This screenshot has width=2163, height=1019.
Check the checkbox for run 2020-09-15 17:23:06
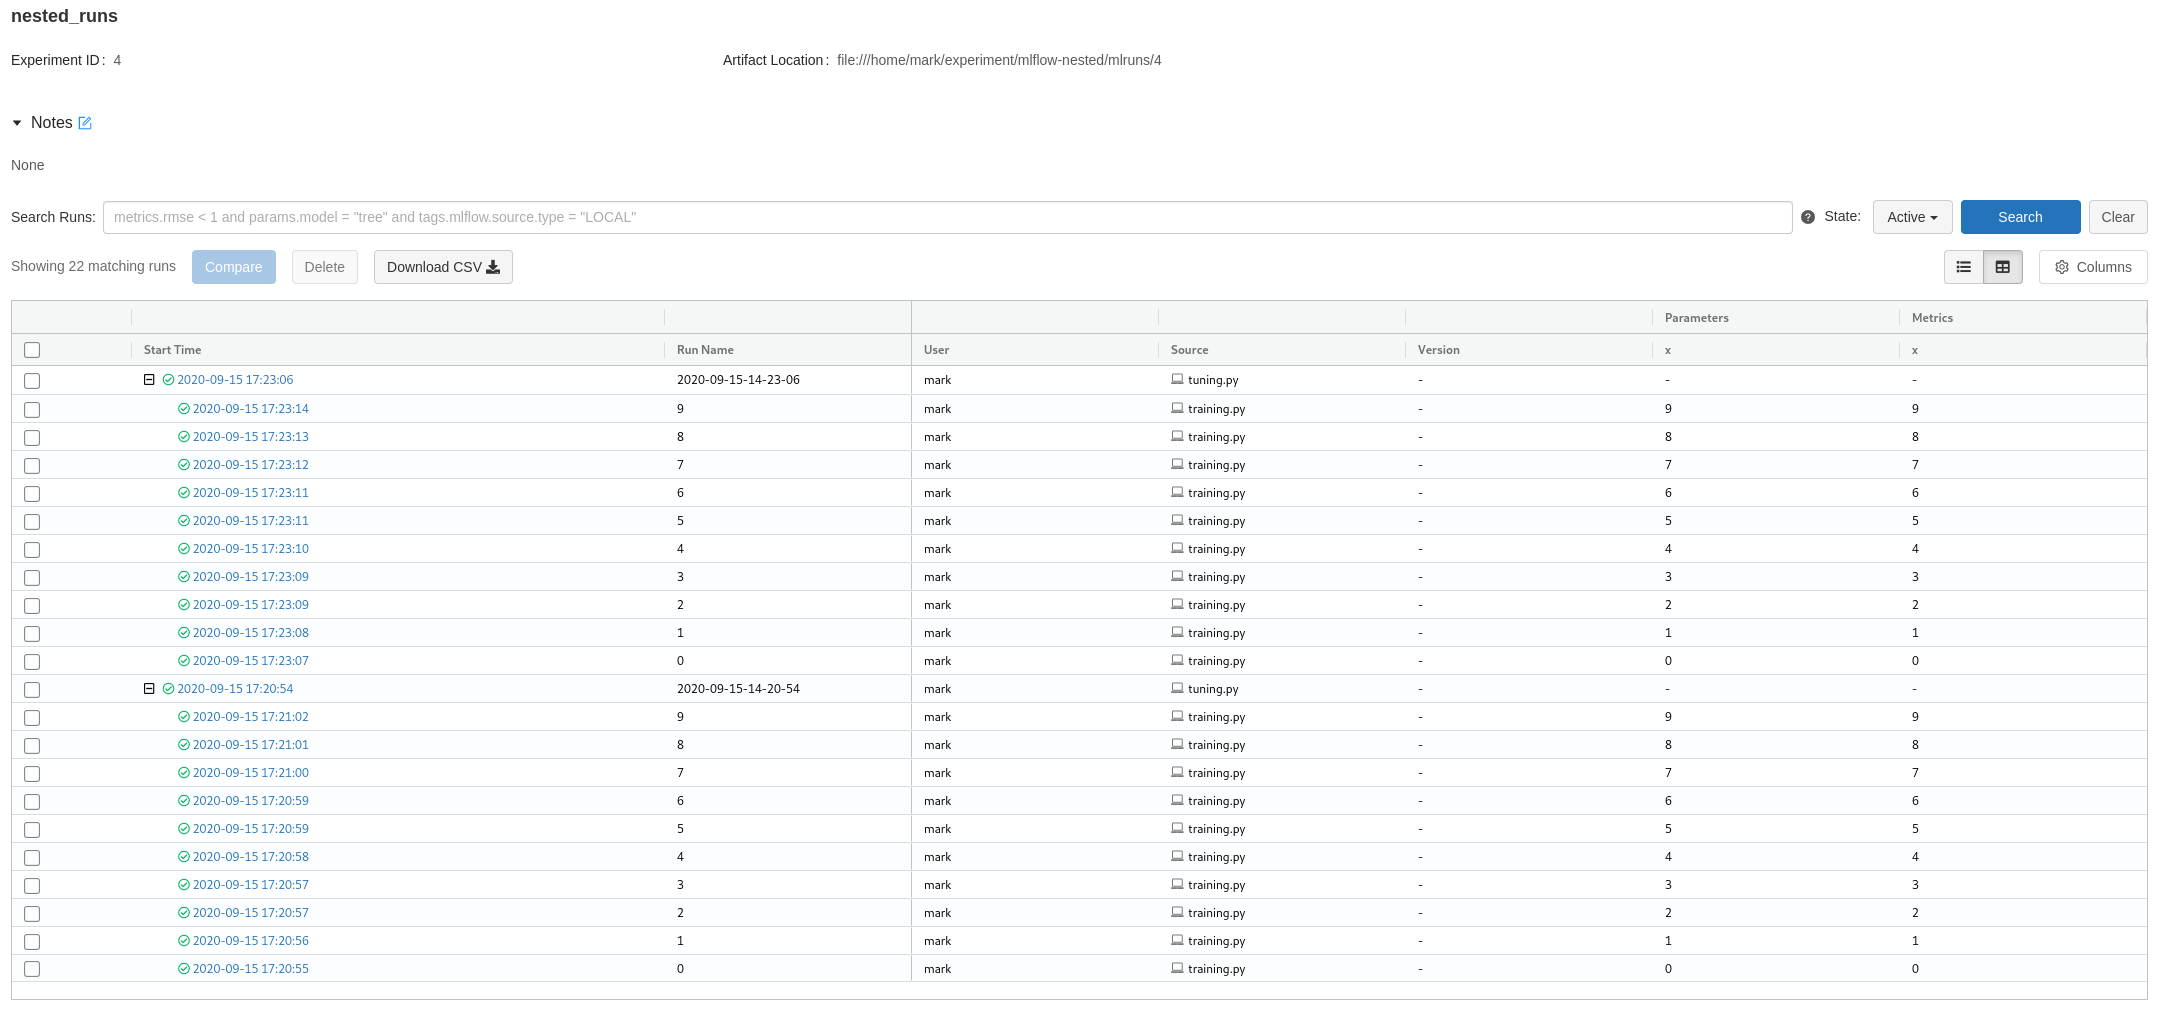click(31, 381)
